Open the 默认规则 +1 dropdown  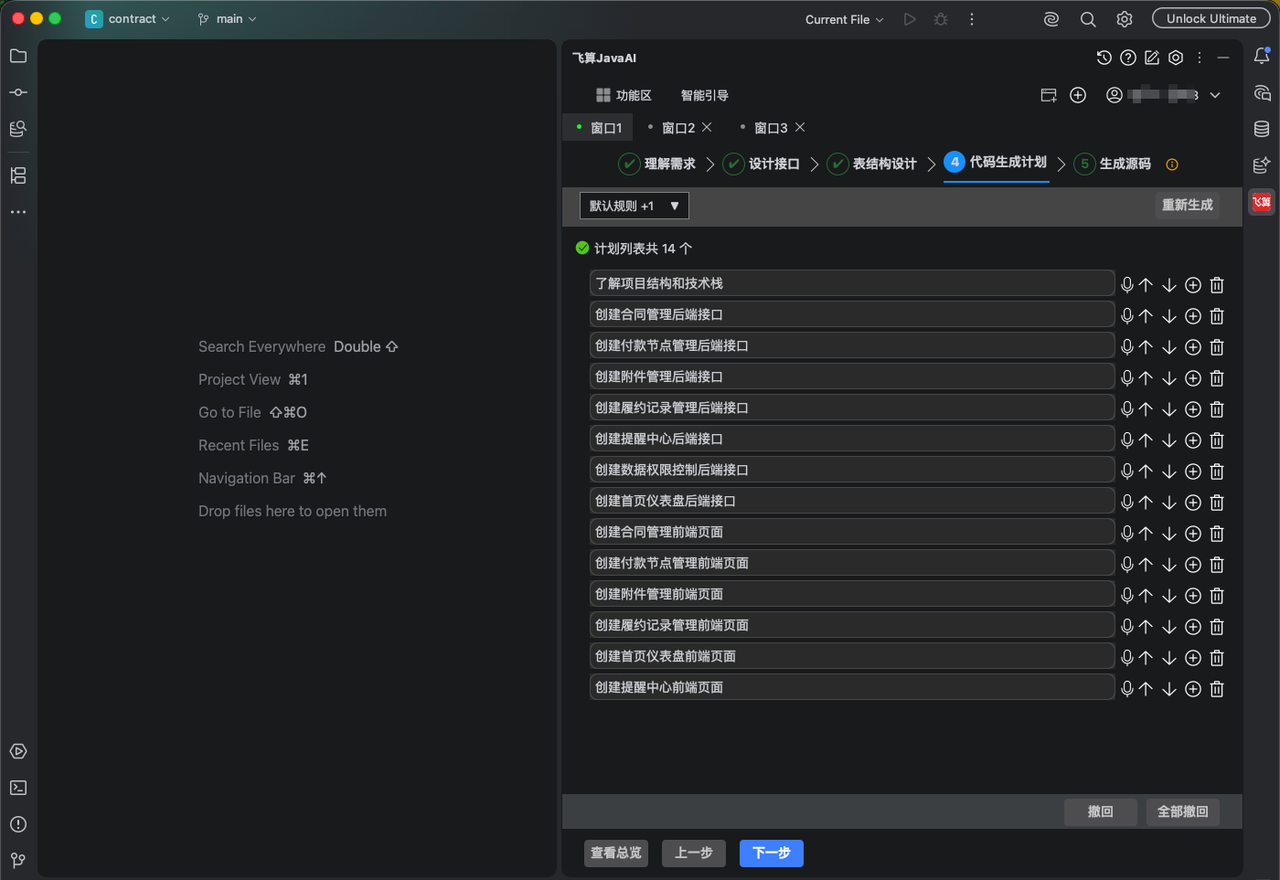point(634,206)
